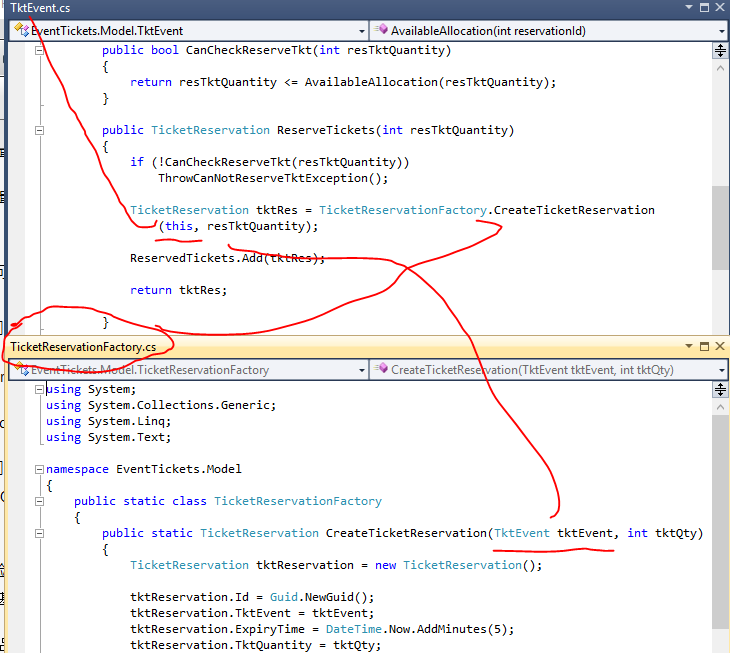730x653 pixels.
Task: Click 'using System.Text;' line
Action: (108, 438)
